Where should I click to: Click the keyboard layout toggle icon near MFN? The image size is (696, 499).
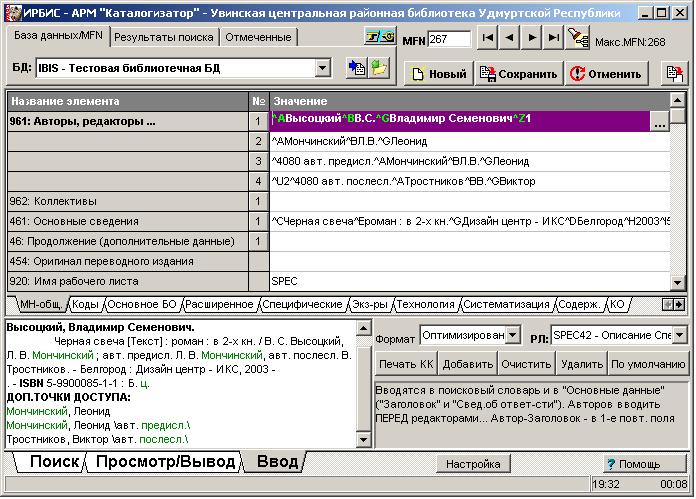coord(380,36)
